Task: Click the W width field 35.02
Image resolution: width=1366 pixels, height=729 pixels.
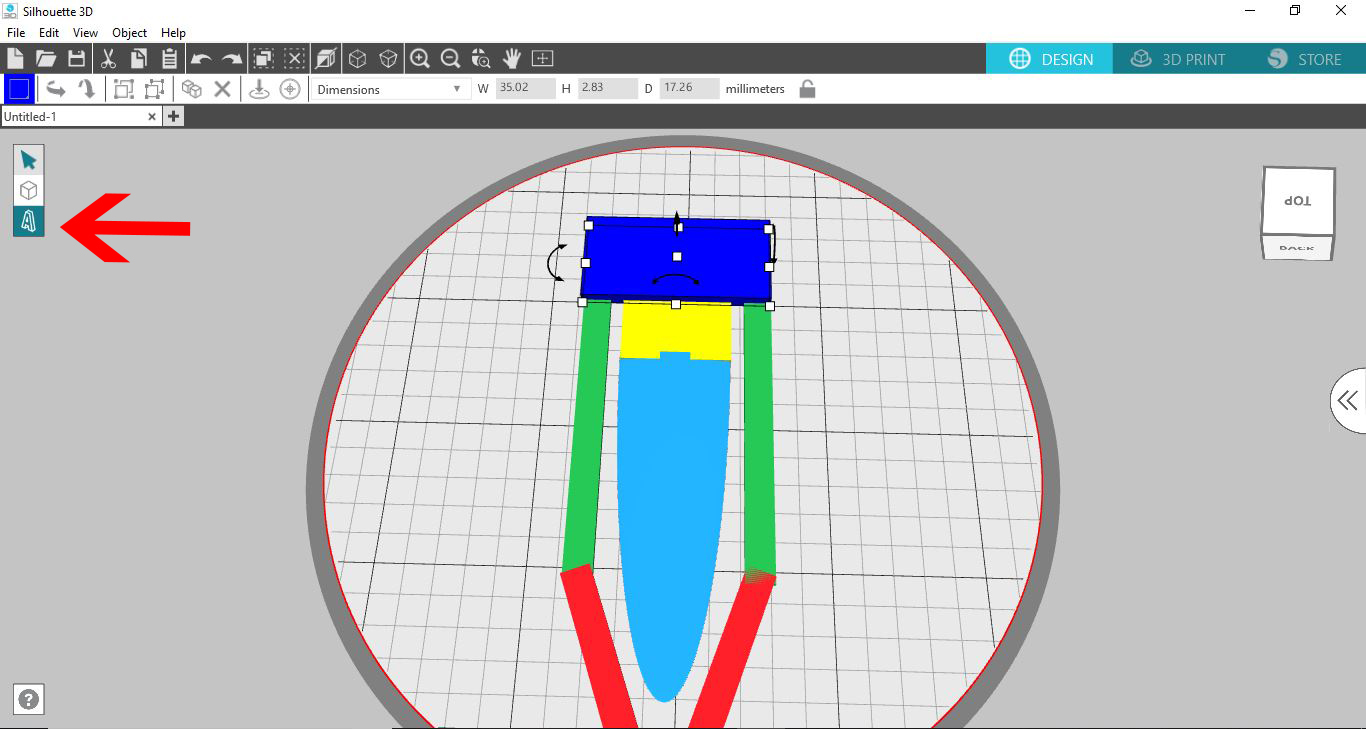Action: [x=525, y=88]
